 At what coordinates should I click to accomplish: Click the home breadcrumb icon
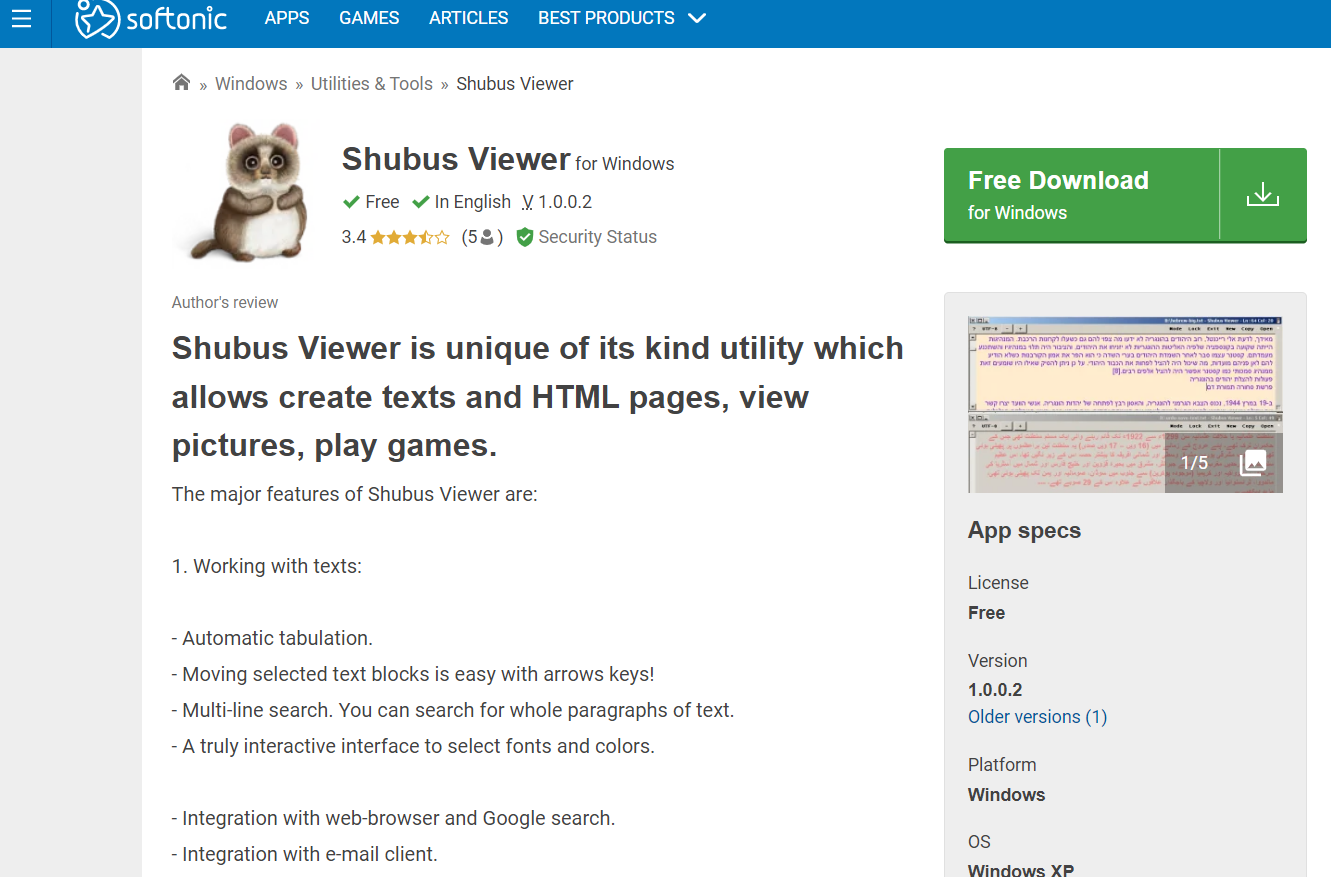(181, 83)
